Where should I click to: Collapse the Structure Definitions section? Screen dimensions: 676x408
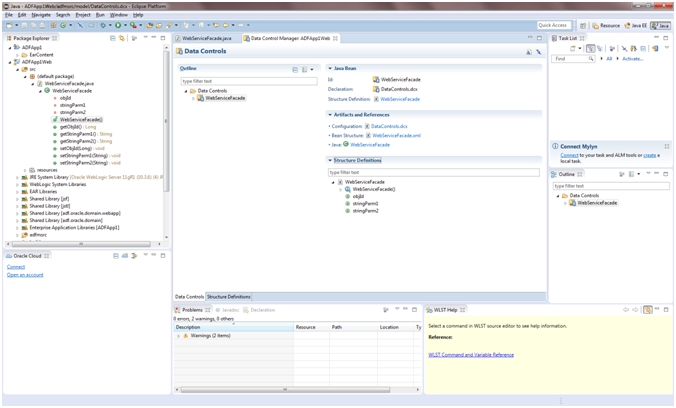click(330, 160)
